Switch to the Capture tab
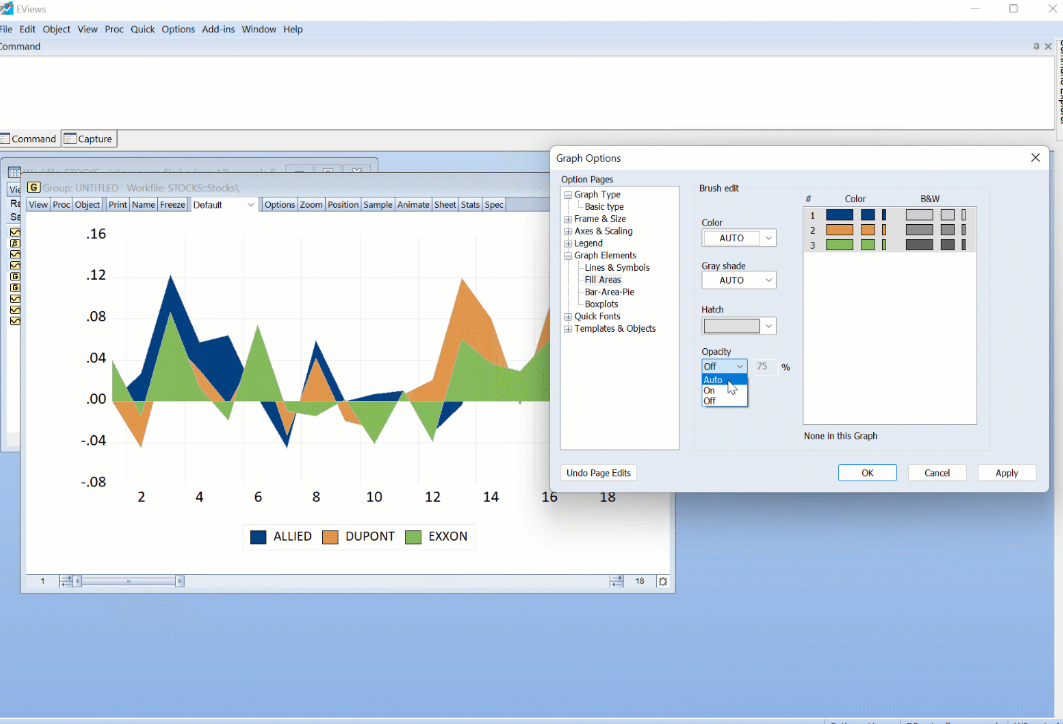 pos(89,138)
